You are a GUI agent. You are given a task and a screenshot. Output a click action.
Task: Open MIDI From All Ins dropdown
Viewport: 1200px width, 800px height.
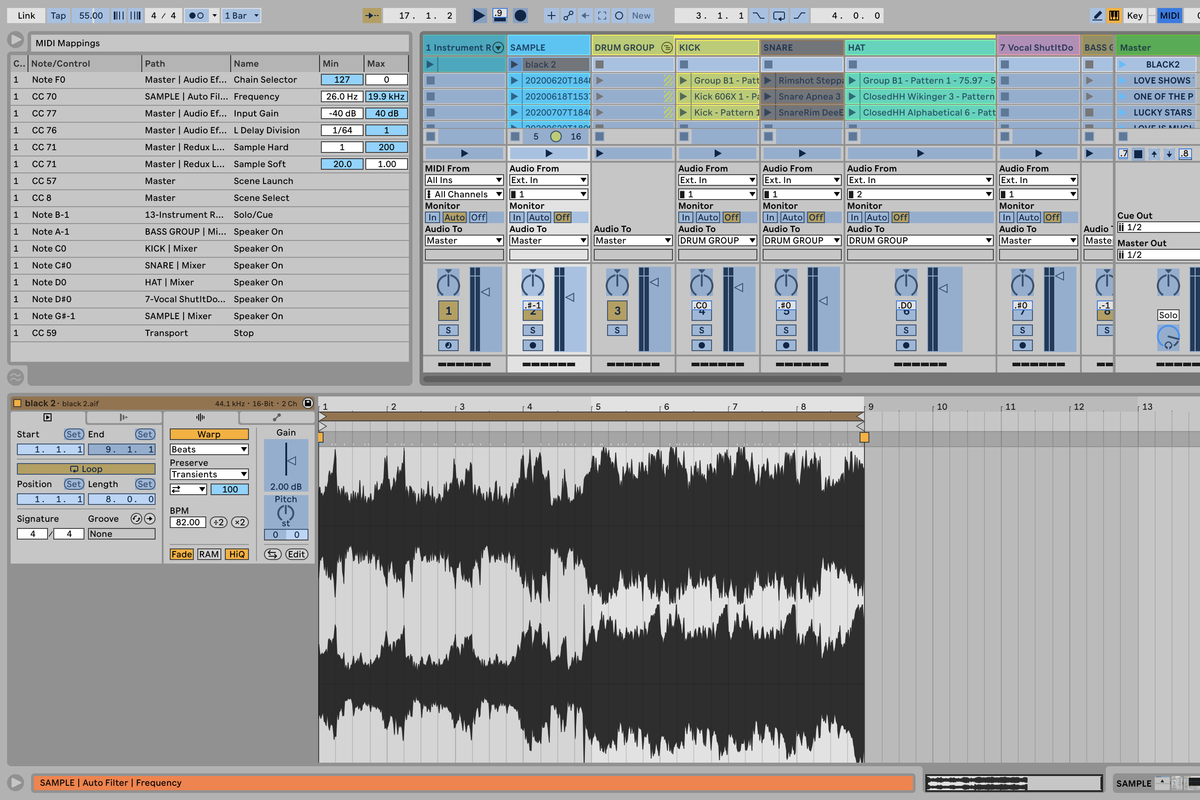coord(464,180)
